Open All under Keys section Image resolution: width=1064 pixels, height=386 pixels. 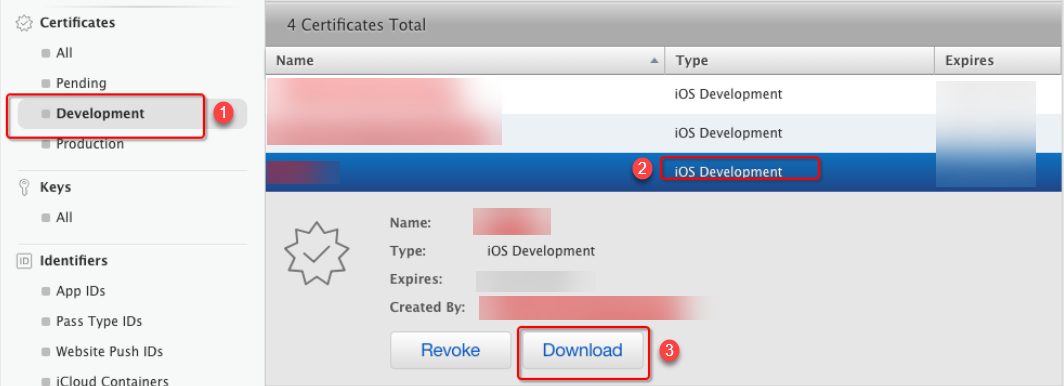tap(64, 218)
